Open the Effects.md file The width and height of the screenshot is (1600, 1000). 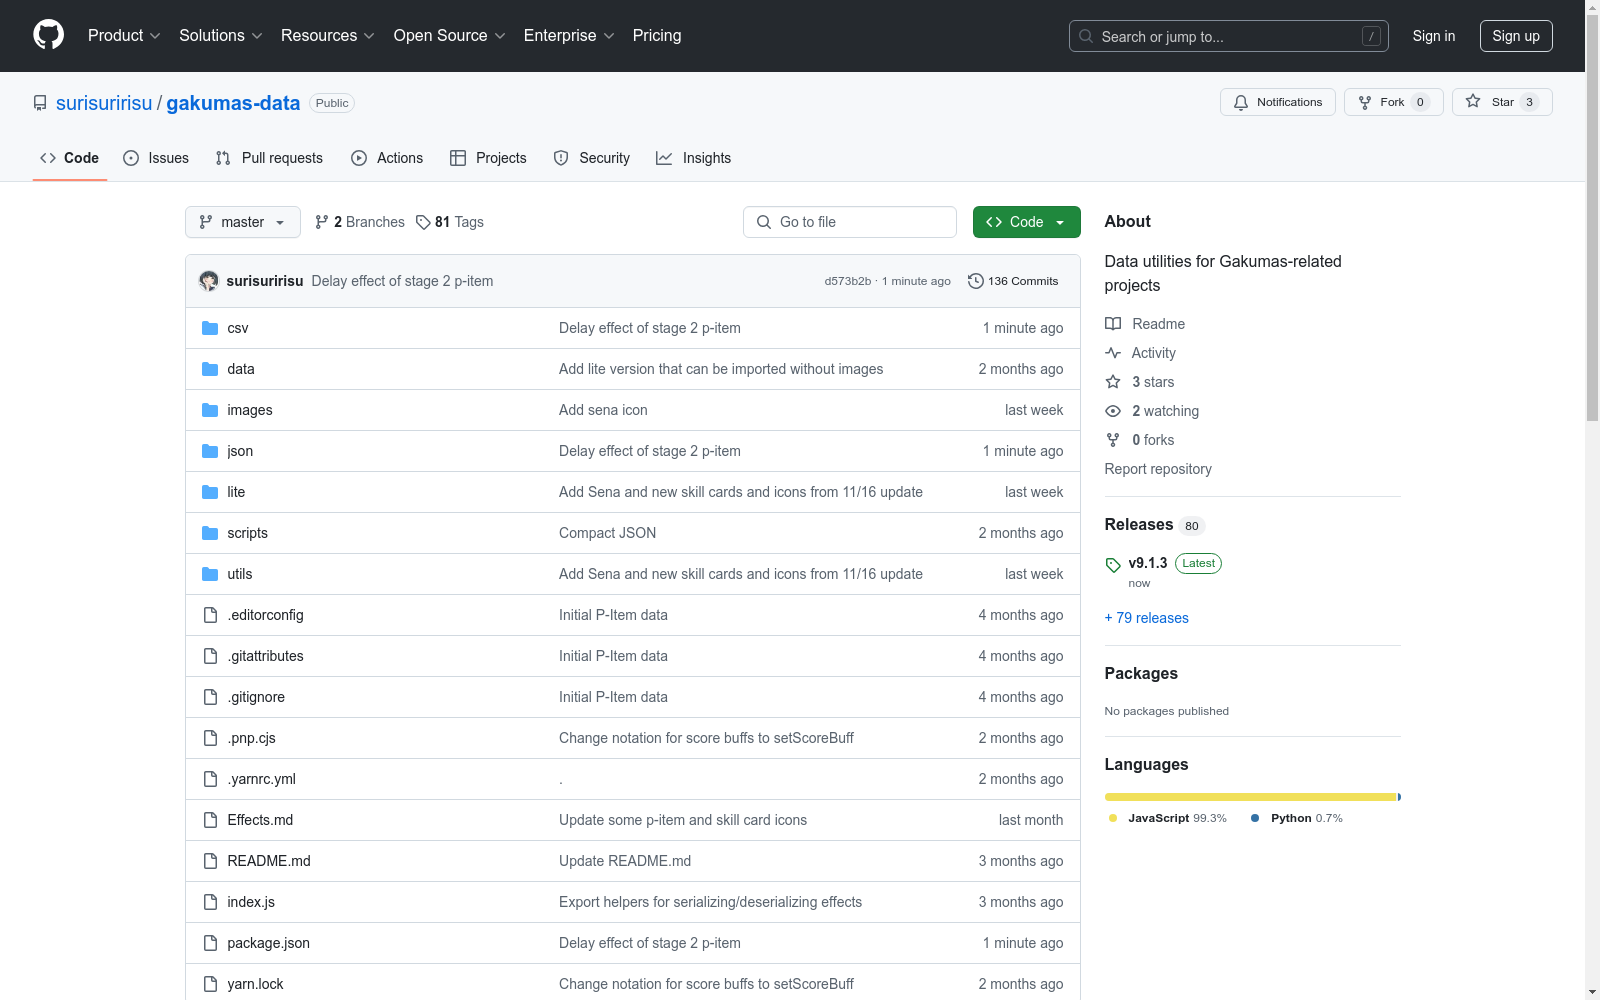(x=260, y=820)
